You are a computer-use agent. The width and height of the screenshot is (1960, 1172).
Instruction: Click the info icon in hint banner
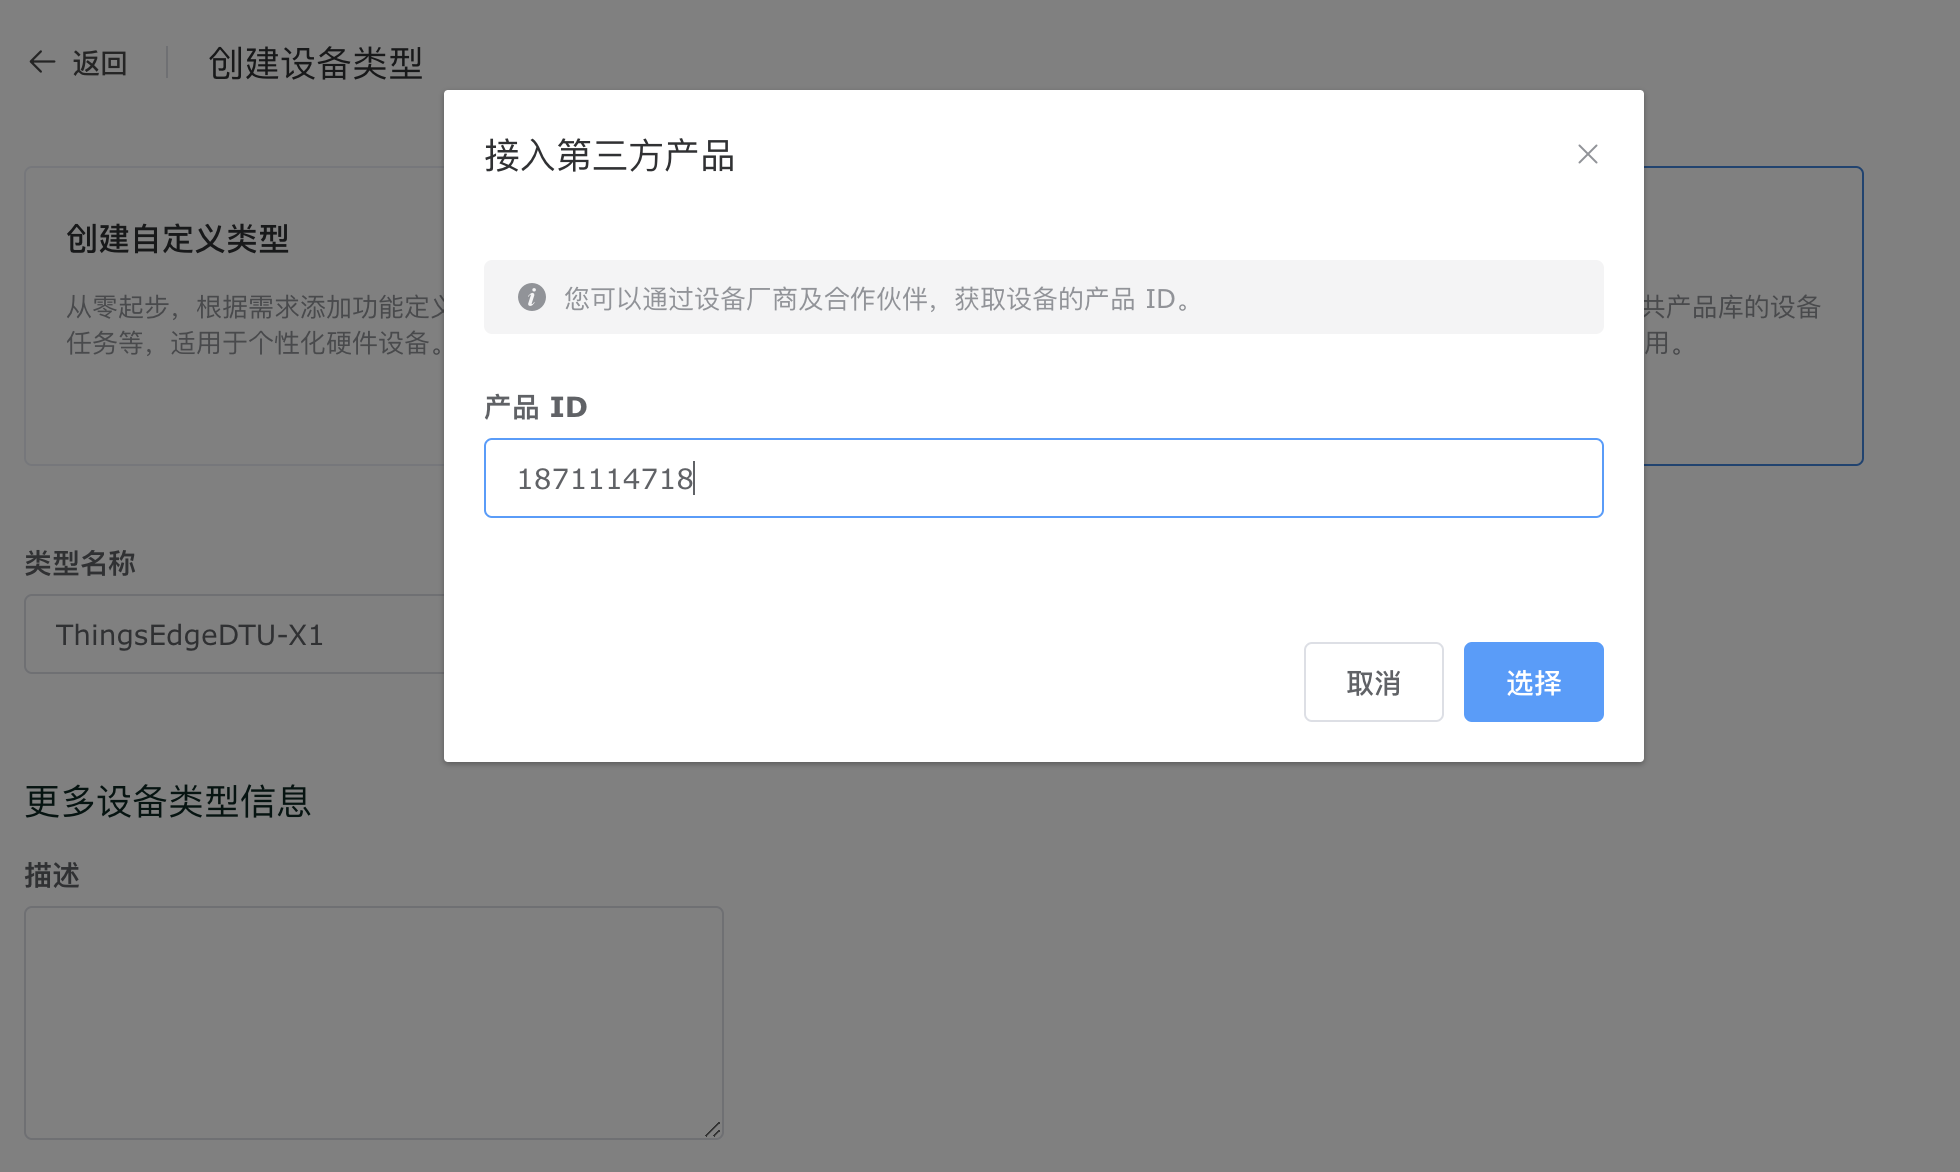coord(531,297)
